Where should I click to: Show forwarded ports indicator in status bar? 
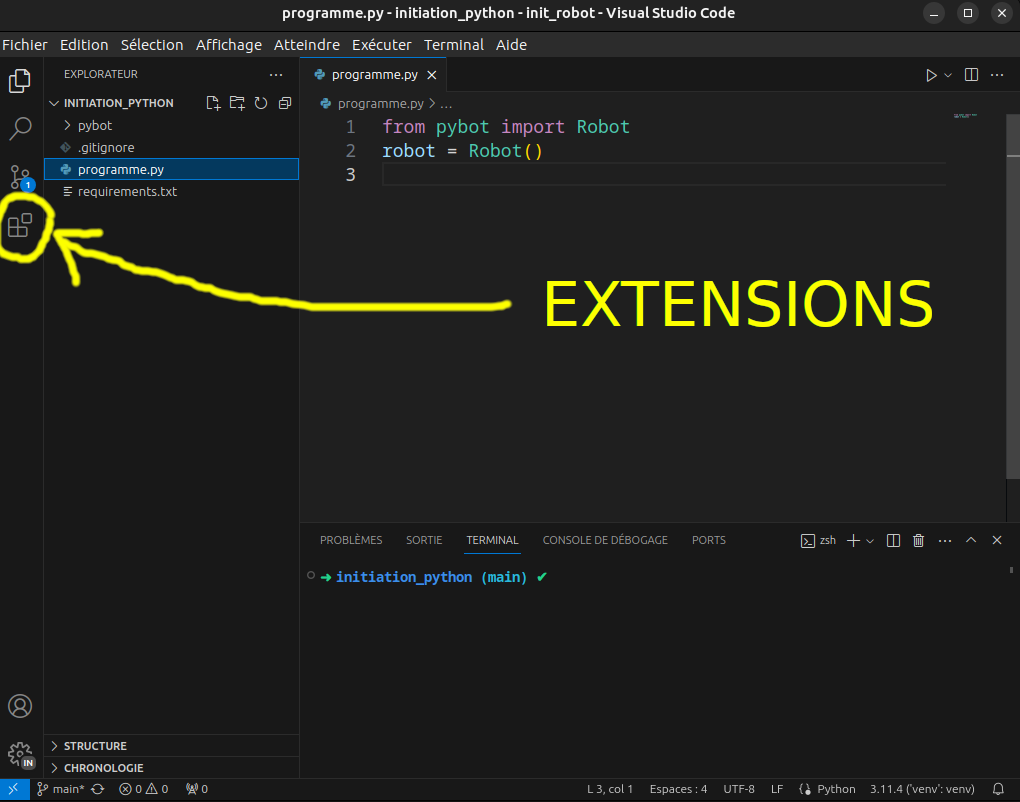coord(196,789)
